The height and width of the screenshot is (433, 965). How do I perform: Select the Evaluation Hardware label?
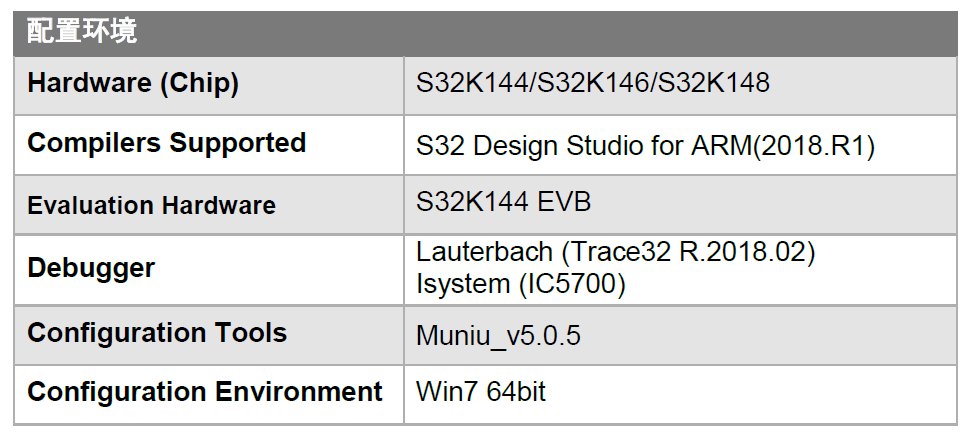point(151,206)
